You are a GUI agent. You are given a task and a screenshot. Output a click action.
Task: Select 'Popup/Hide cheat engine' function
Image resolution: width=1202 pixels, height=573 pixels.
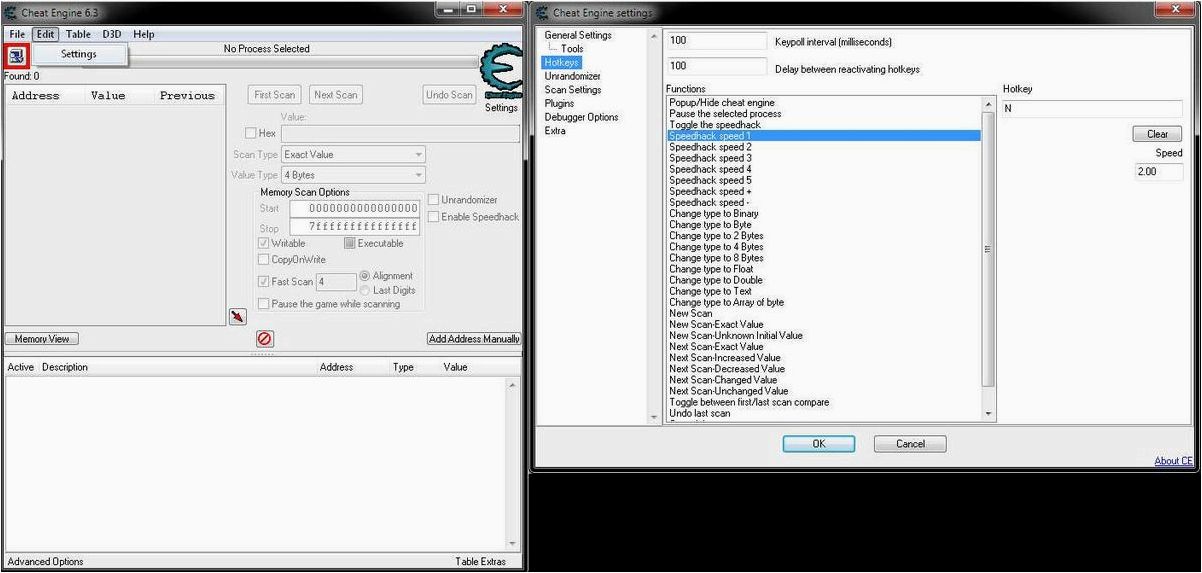tap(824, 103)
